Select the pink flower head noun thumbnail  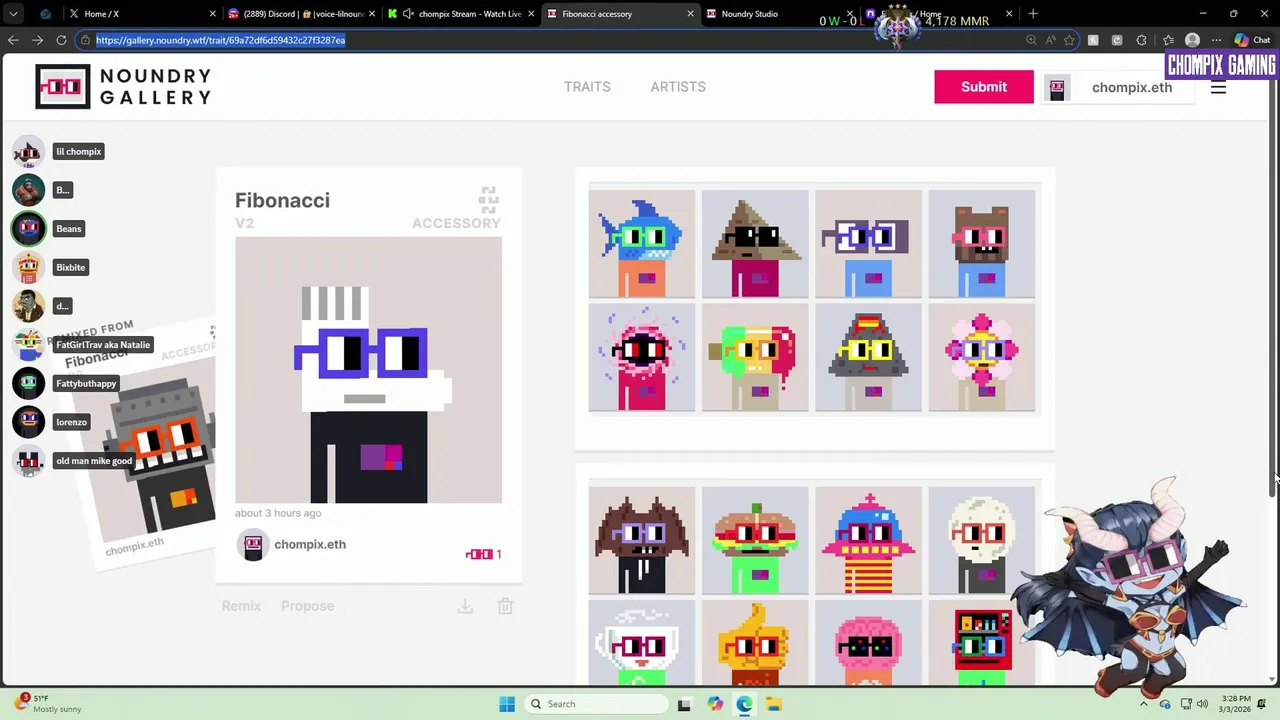(x=982, y=358)
